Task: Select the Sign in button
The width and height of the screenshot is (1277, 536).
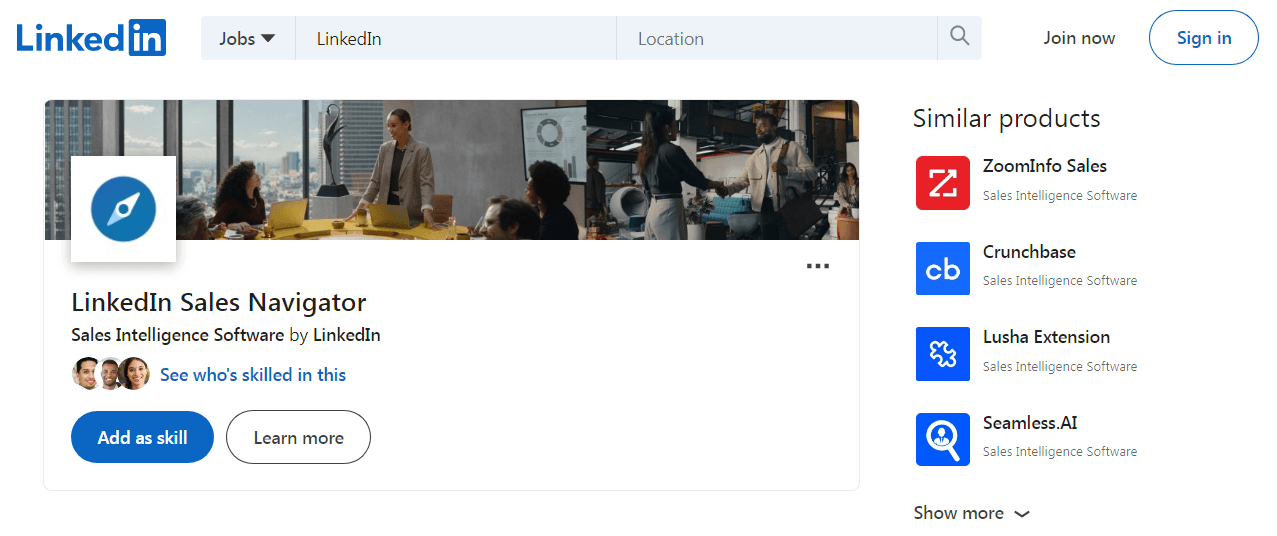Action: (1203, 38)
